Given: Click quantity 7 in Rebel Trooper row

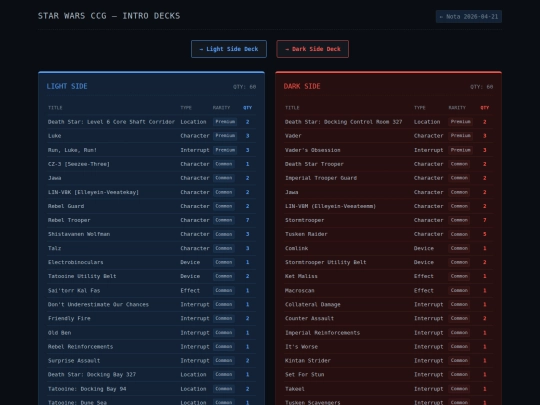Looking at the screenshot, I should (247, 220).
